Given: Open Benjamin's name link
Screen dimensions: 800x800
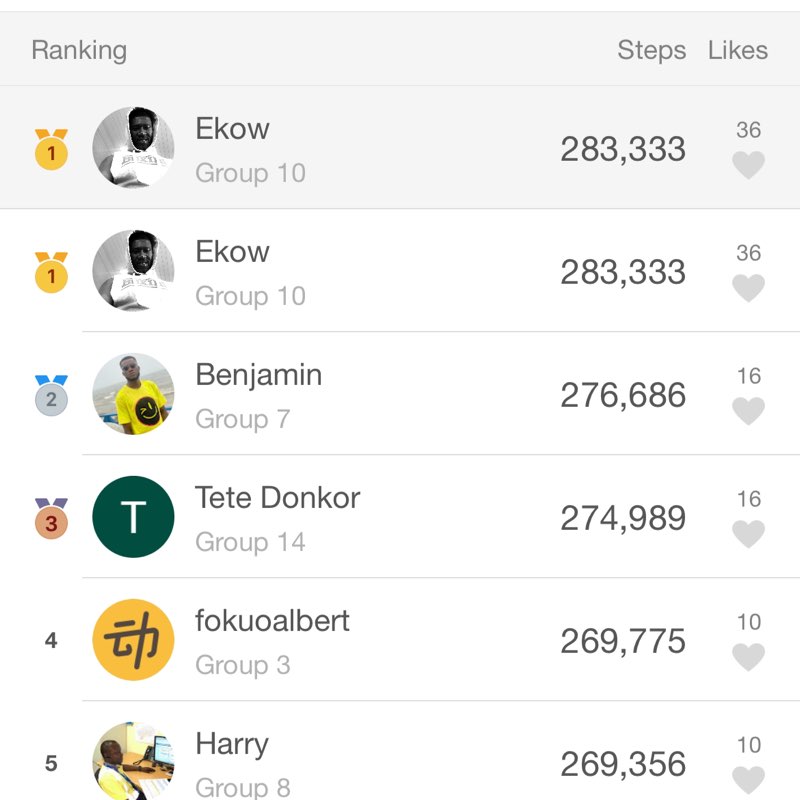Looking at the screenshot, I should [258, 375].
